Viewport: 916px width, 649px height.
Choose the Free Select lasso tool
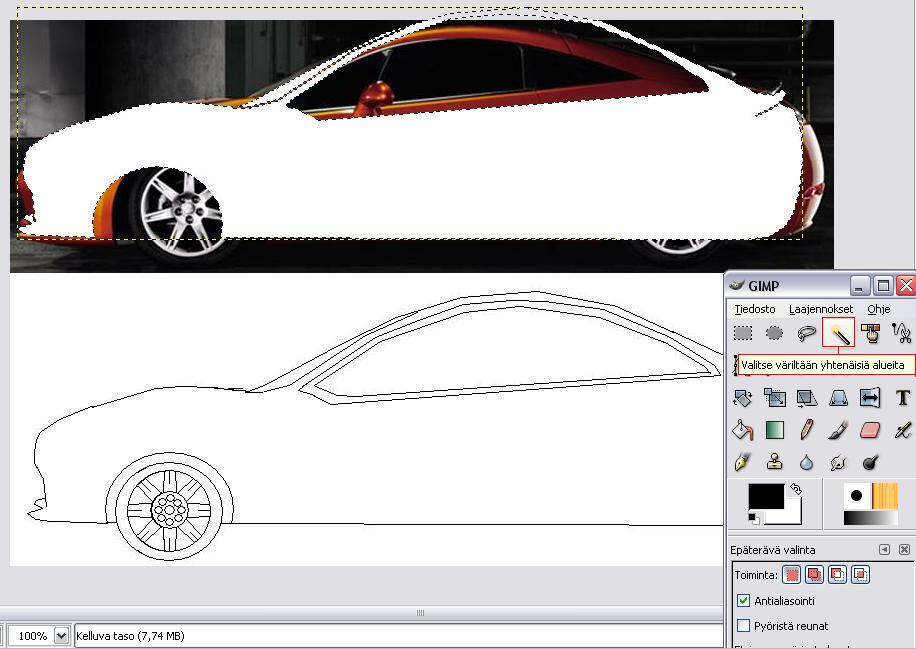[x=806, y=333]
